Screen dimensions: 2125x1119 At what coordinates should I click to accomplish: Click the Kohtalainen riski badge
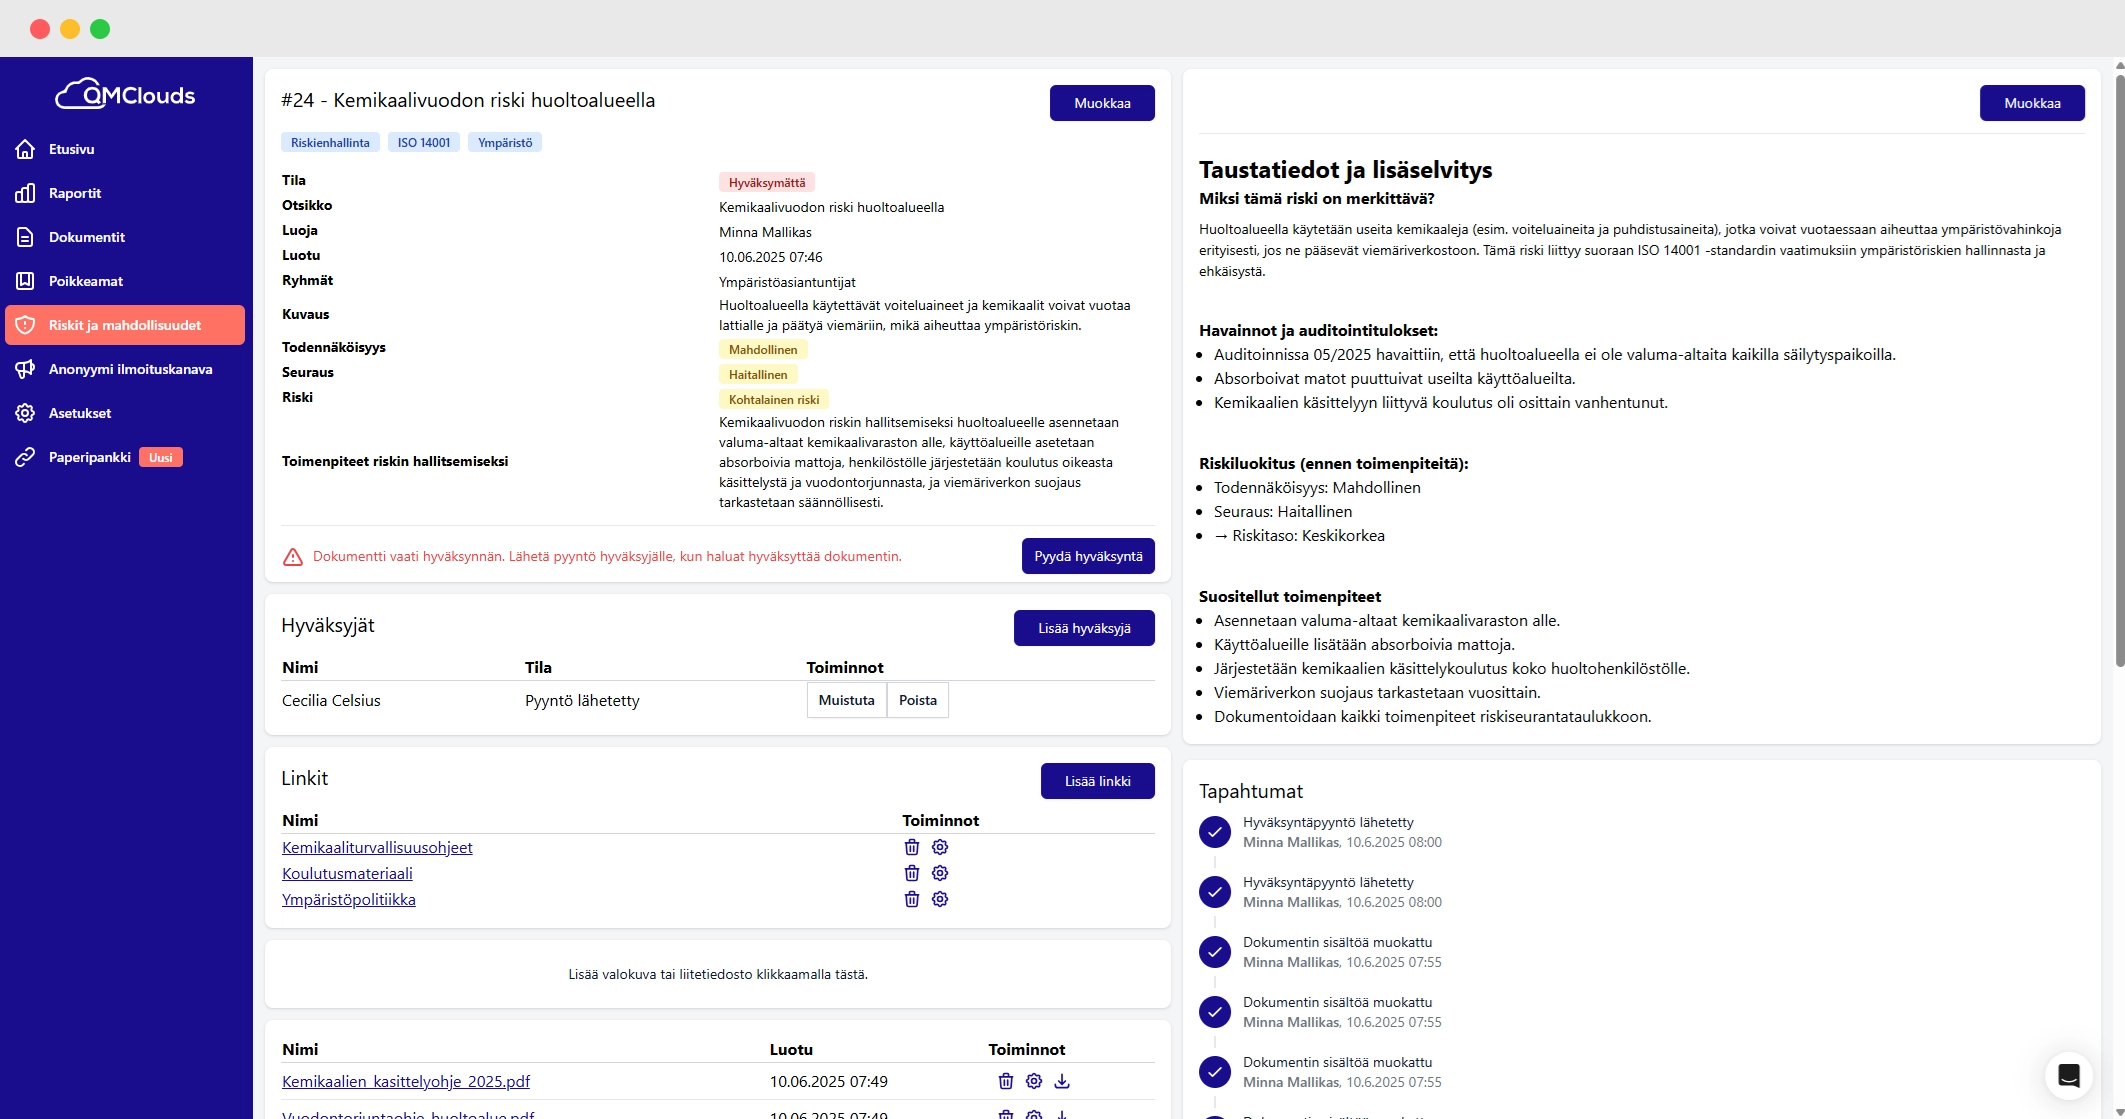(x=774, y=400)
